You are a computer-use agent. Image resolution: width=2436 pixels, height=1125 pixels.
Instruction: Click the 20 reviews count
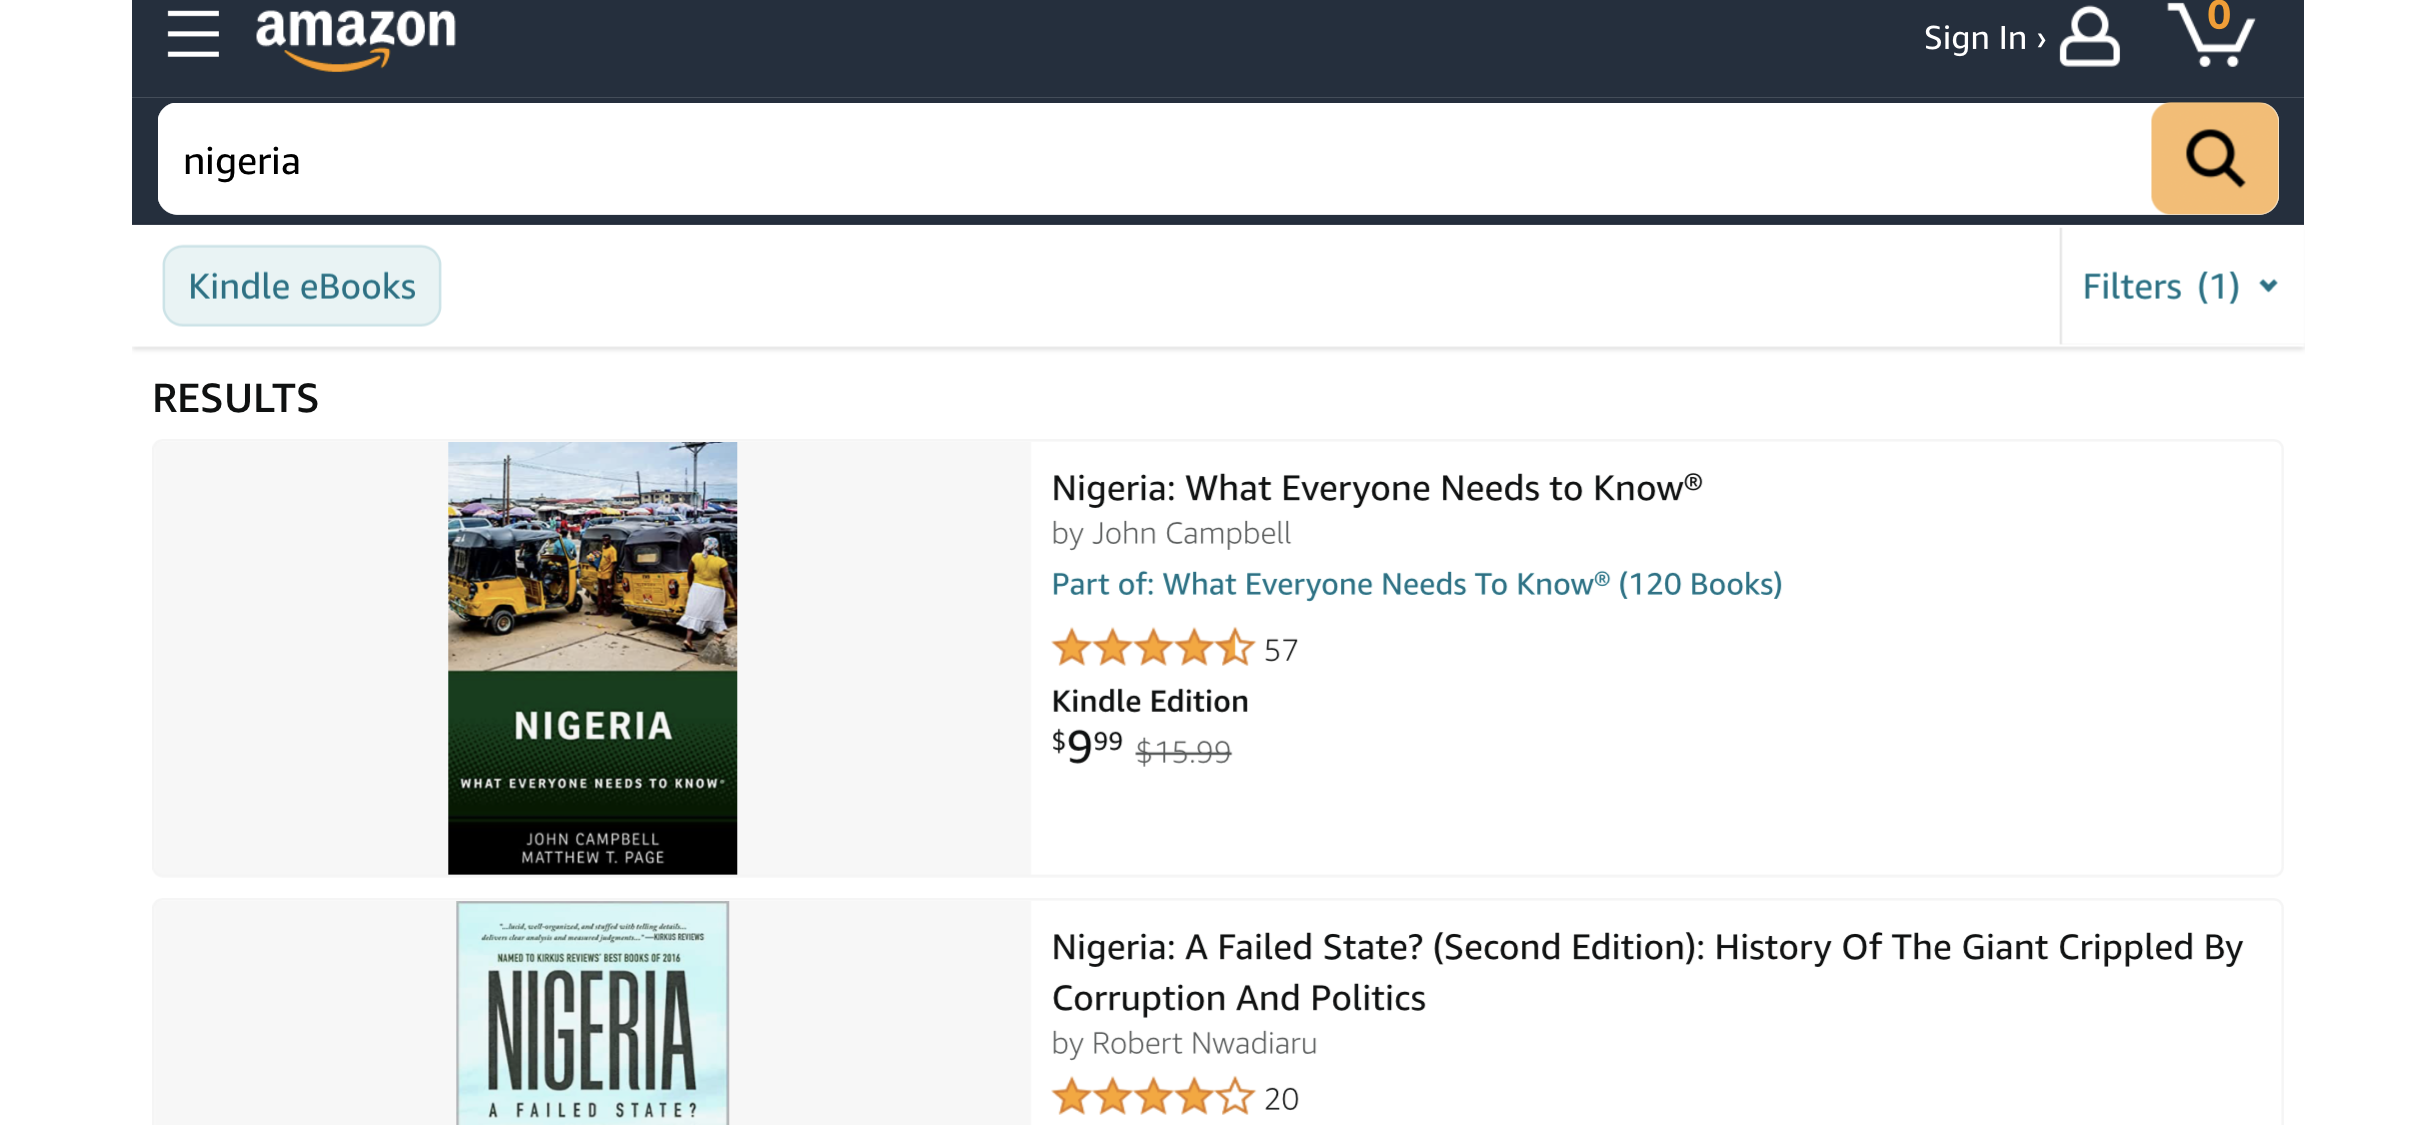pos(1281,1099)
